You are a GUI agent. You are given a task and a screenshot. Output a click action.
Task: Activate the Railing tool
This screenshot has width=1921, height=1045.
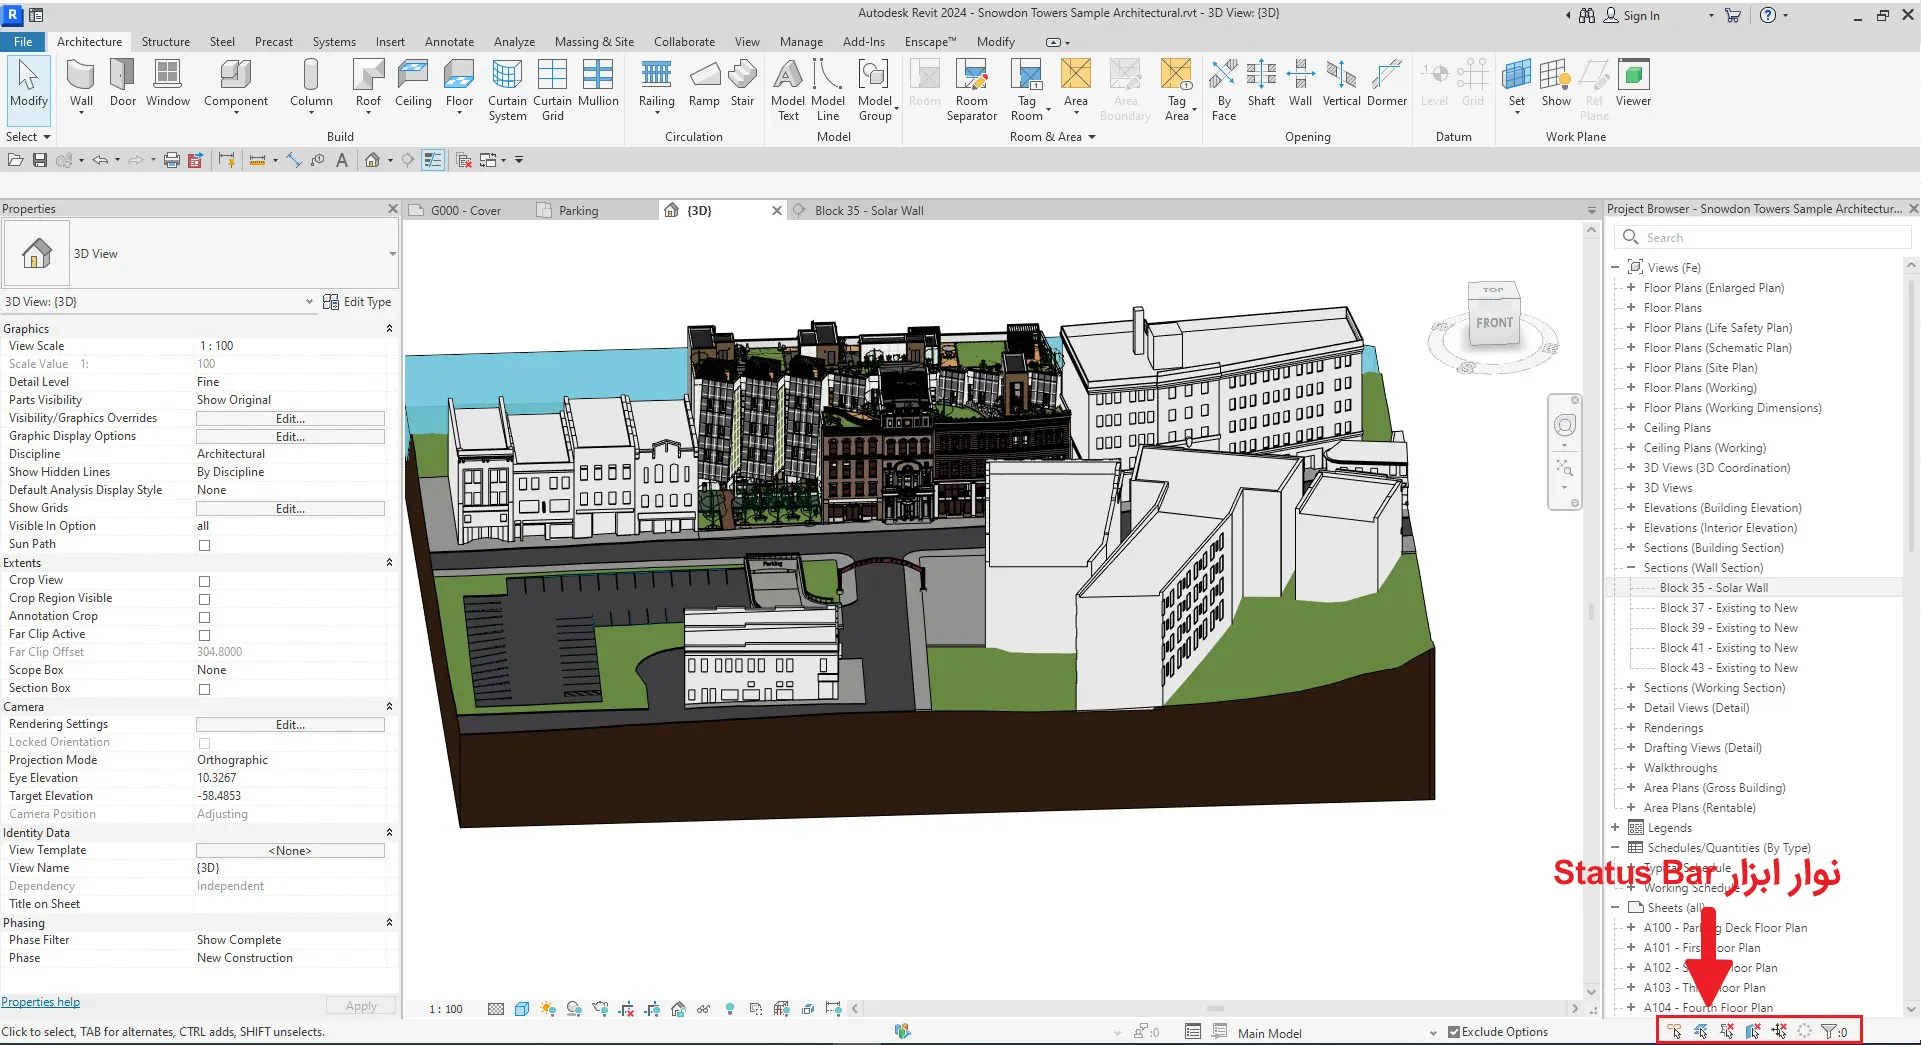click(x=656, y=85)
